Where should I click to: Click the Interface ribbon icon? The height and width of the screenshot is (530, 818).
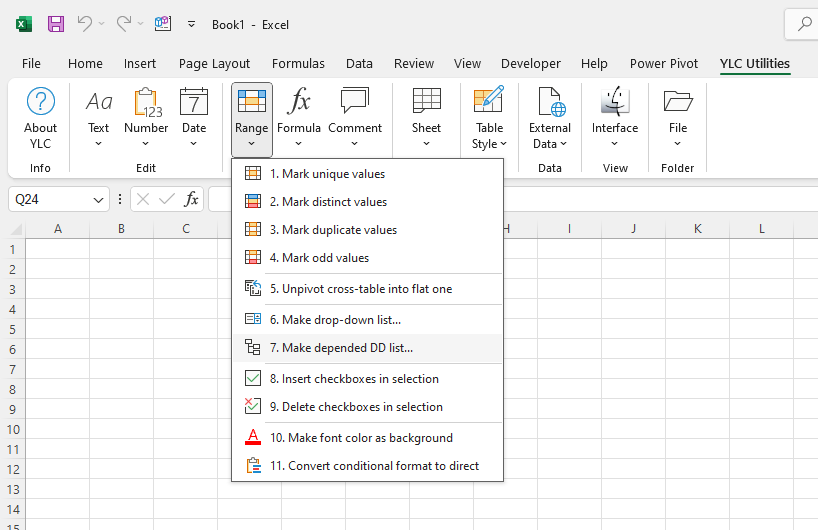tap(614, 102)
